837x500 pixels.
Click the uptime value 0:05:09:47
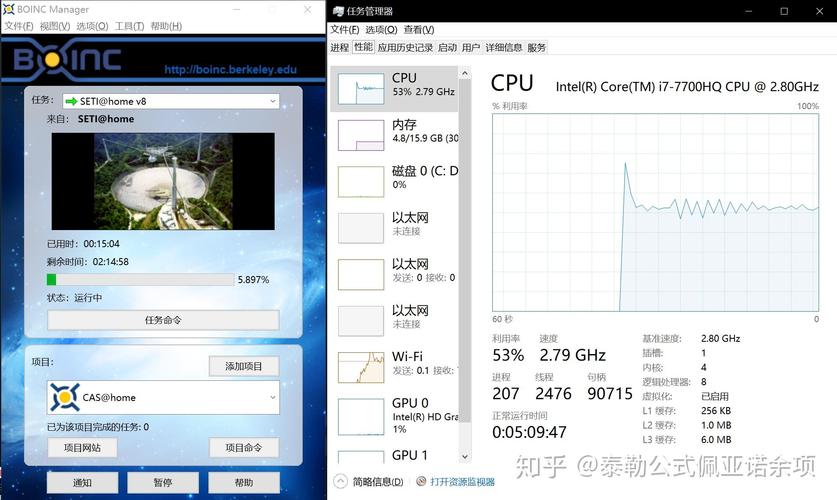530,432
